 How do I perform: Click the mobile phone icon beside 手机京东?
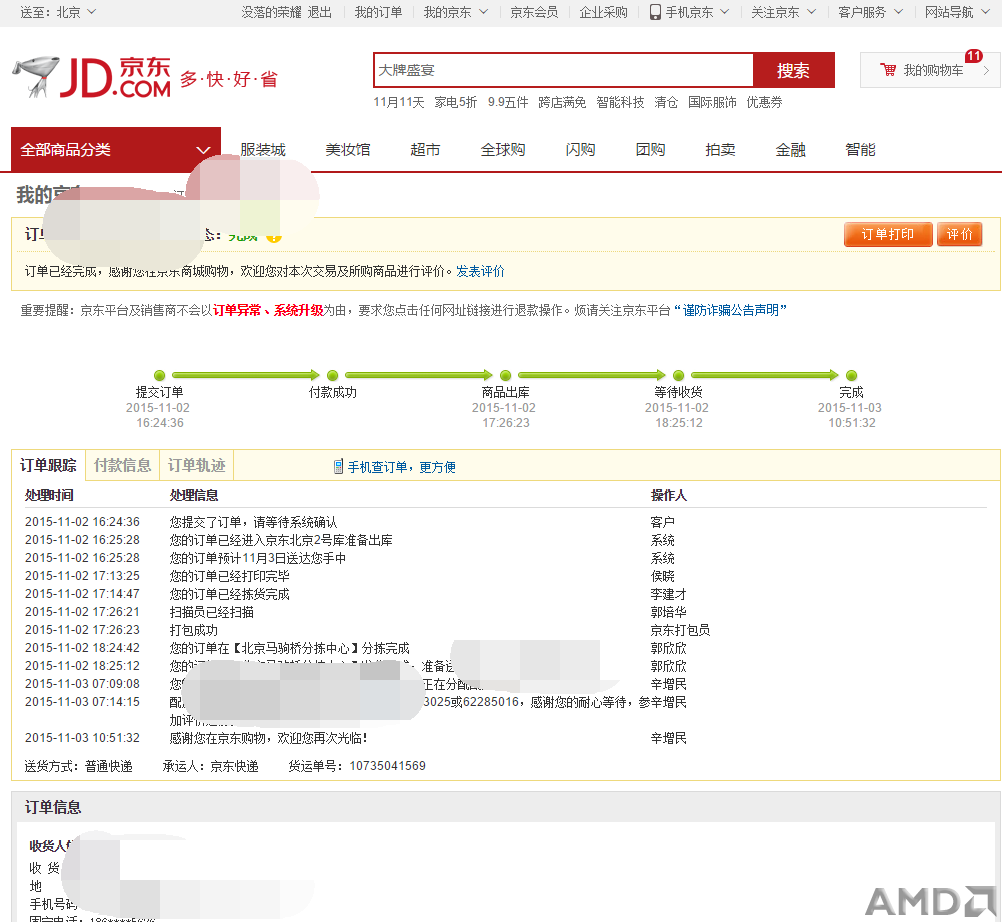[x=655, y=12]
